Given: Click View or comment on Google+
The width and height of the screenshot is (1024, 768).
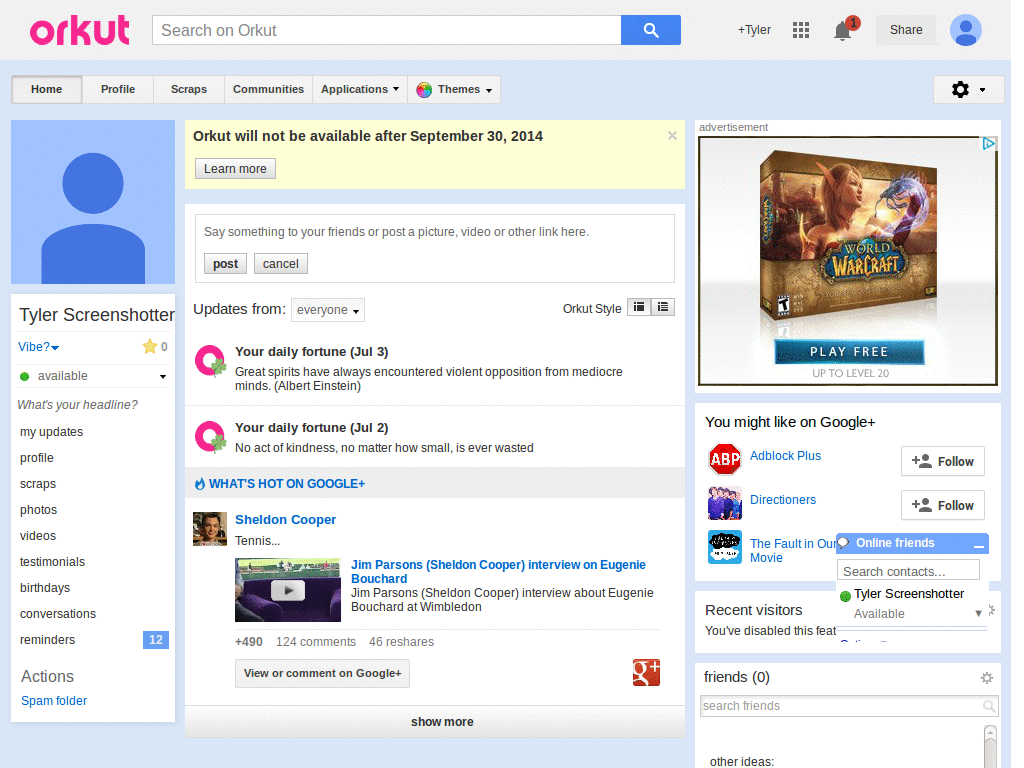Looking at the screenshot, I should pyautogui.click(x=323, y=673).
